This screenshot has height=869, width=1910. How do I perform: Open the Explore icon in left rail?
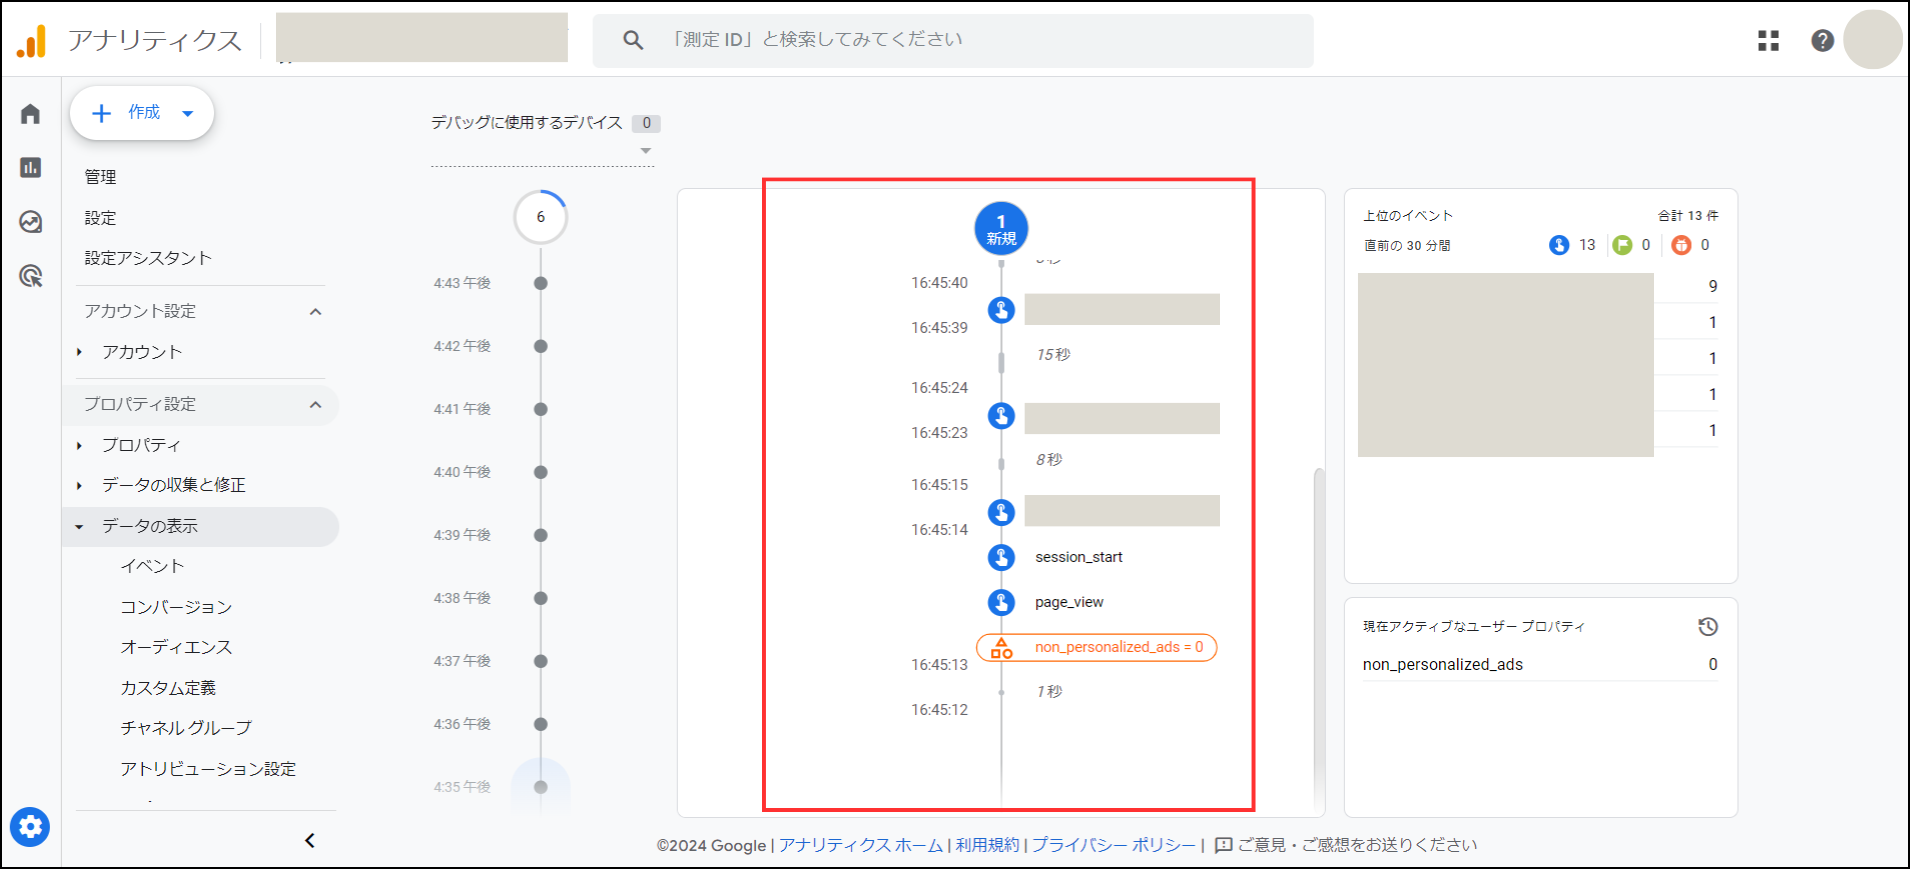[x=30, y=221]
